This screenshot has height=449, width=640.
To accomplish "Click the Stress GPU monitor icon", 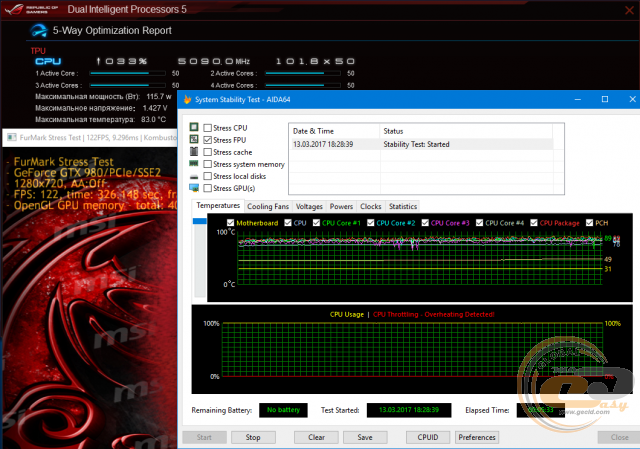I will point(194,188).
